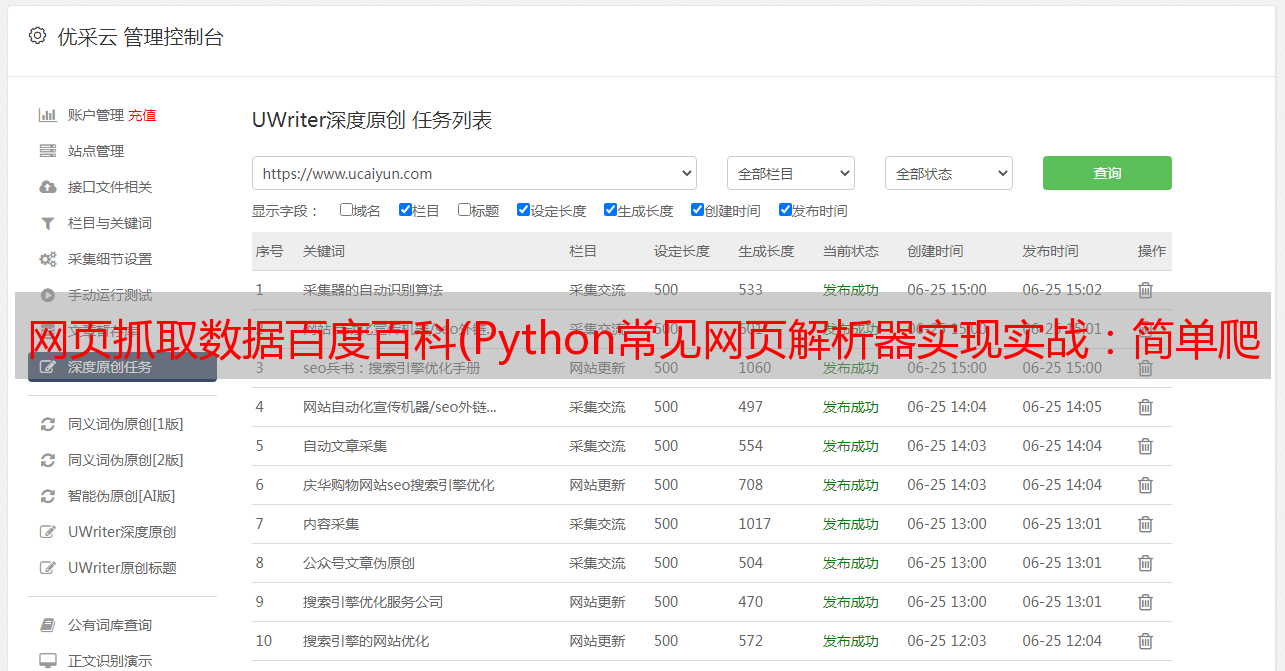The width and height of the screenshot is (1285, 671).
Task: Delete row 5 自动文章采集 via trash icon
Action: point(1145,446)
